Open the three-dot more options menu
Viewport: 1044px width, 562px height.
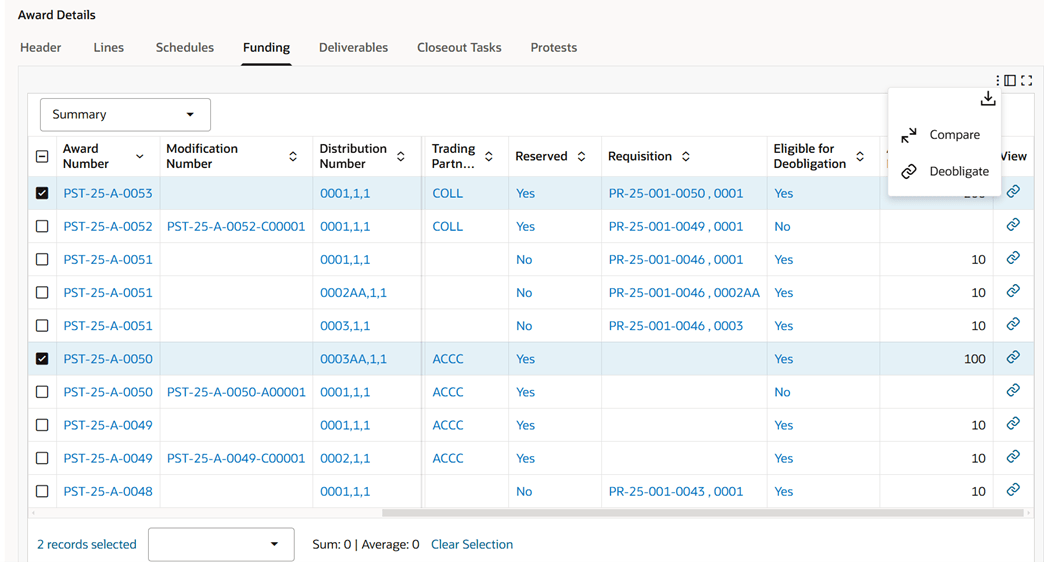[997, 81]
